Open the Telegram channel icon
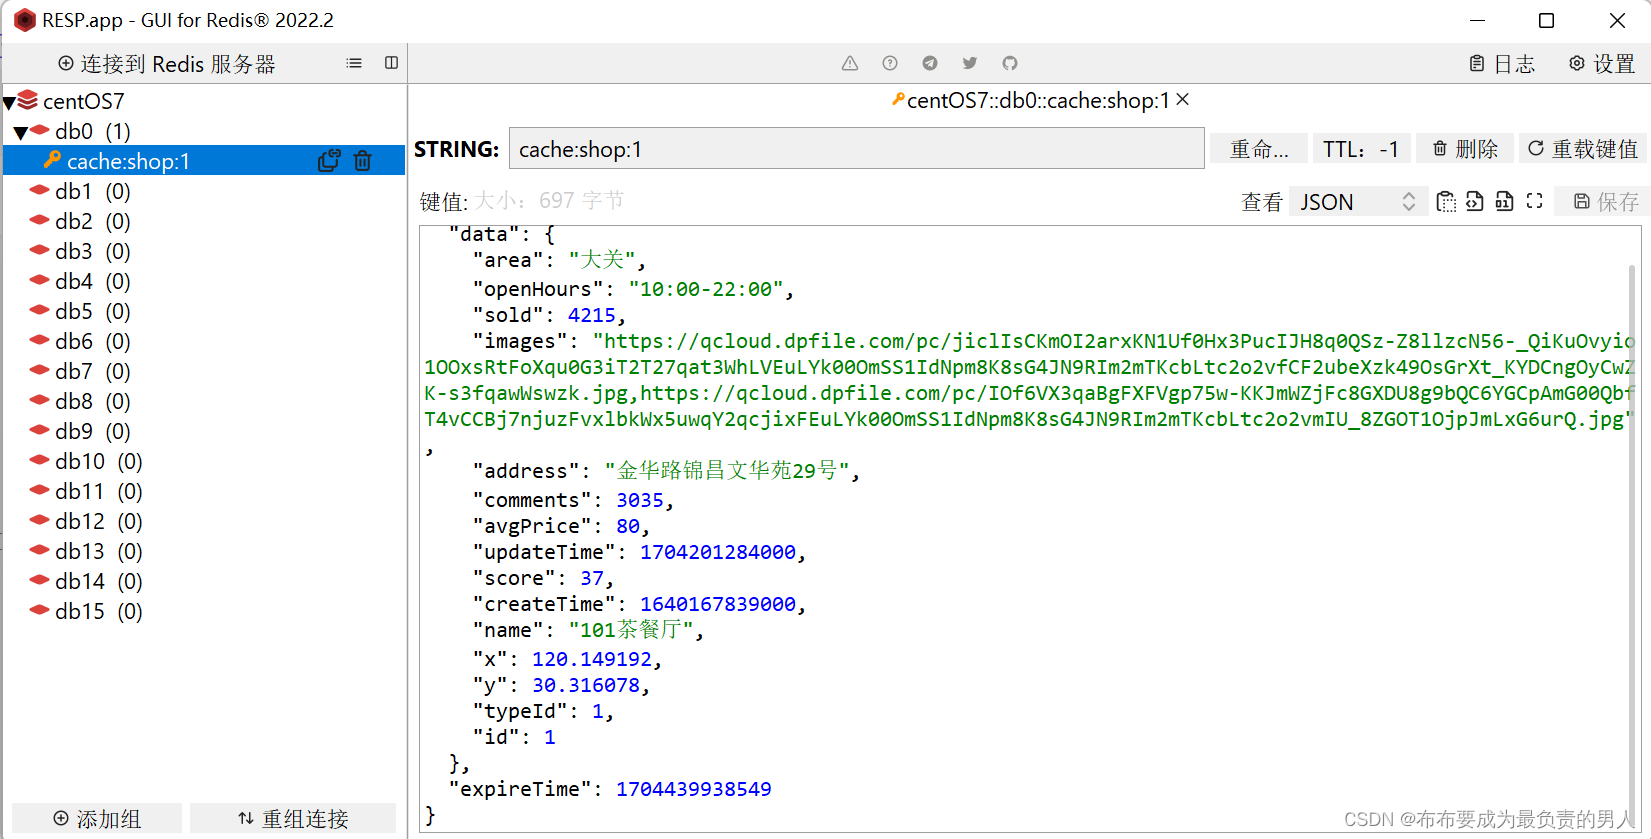 pyautogui.click(x=930, y=63)
